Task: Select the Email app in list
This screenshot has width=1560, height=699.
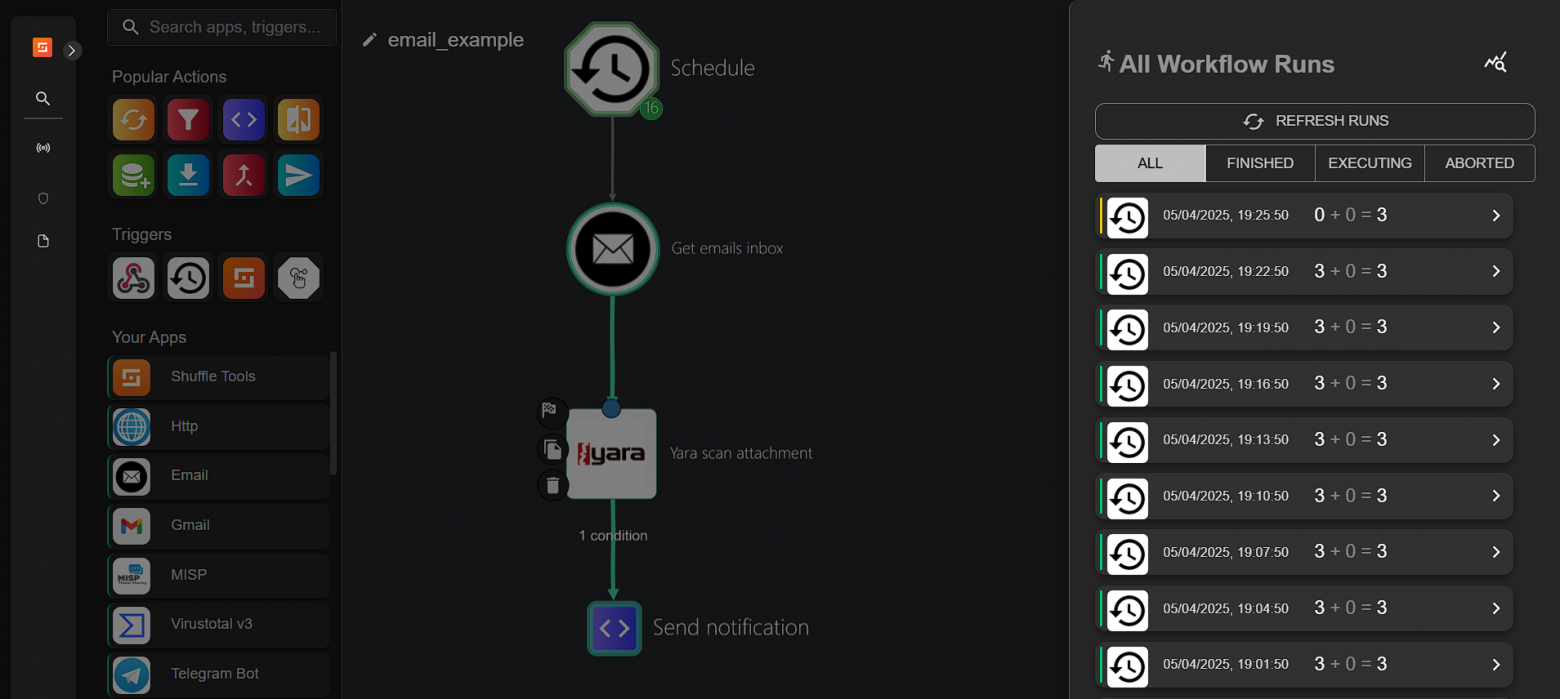Action: tap(218, 475)
